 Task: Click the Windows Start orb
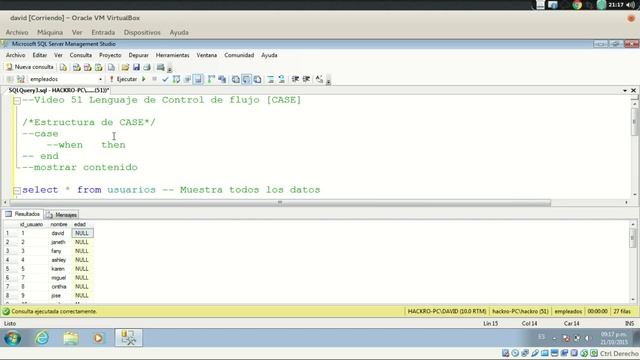(x=13, y=338)
